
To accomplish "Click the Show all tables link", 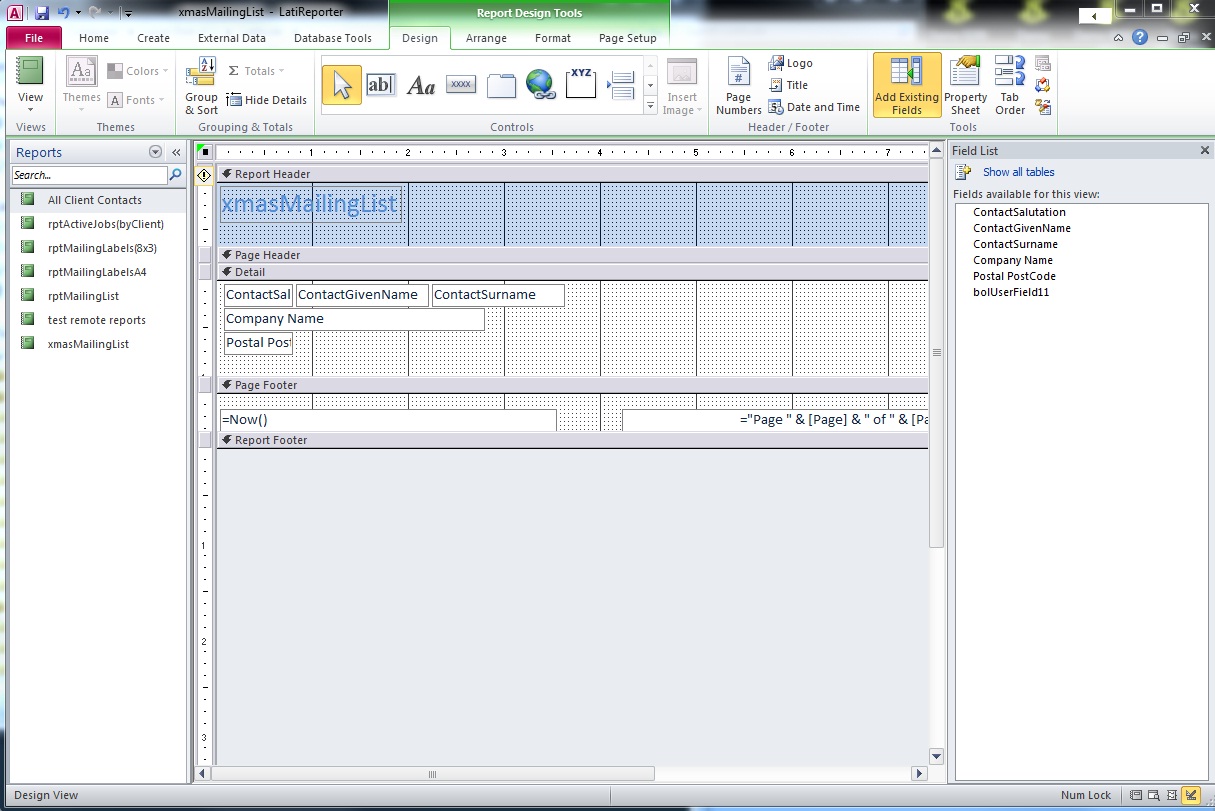I will coord(1018,172).
